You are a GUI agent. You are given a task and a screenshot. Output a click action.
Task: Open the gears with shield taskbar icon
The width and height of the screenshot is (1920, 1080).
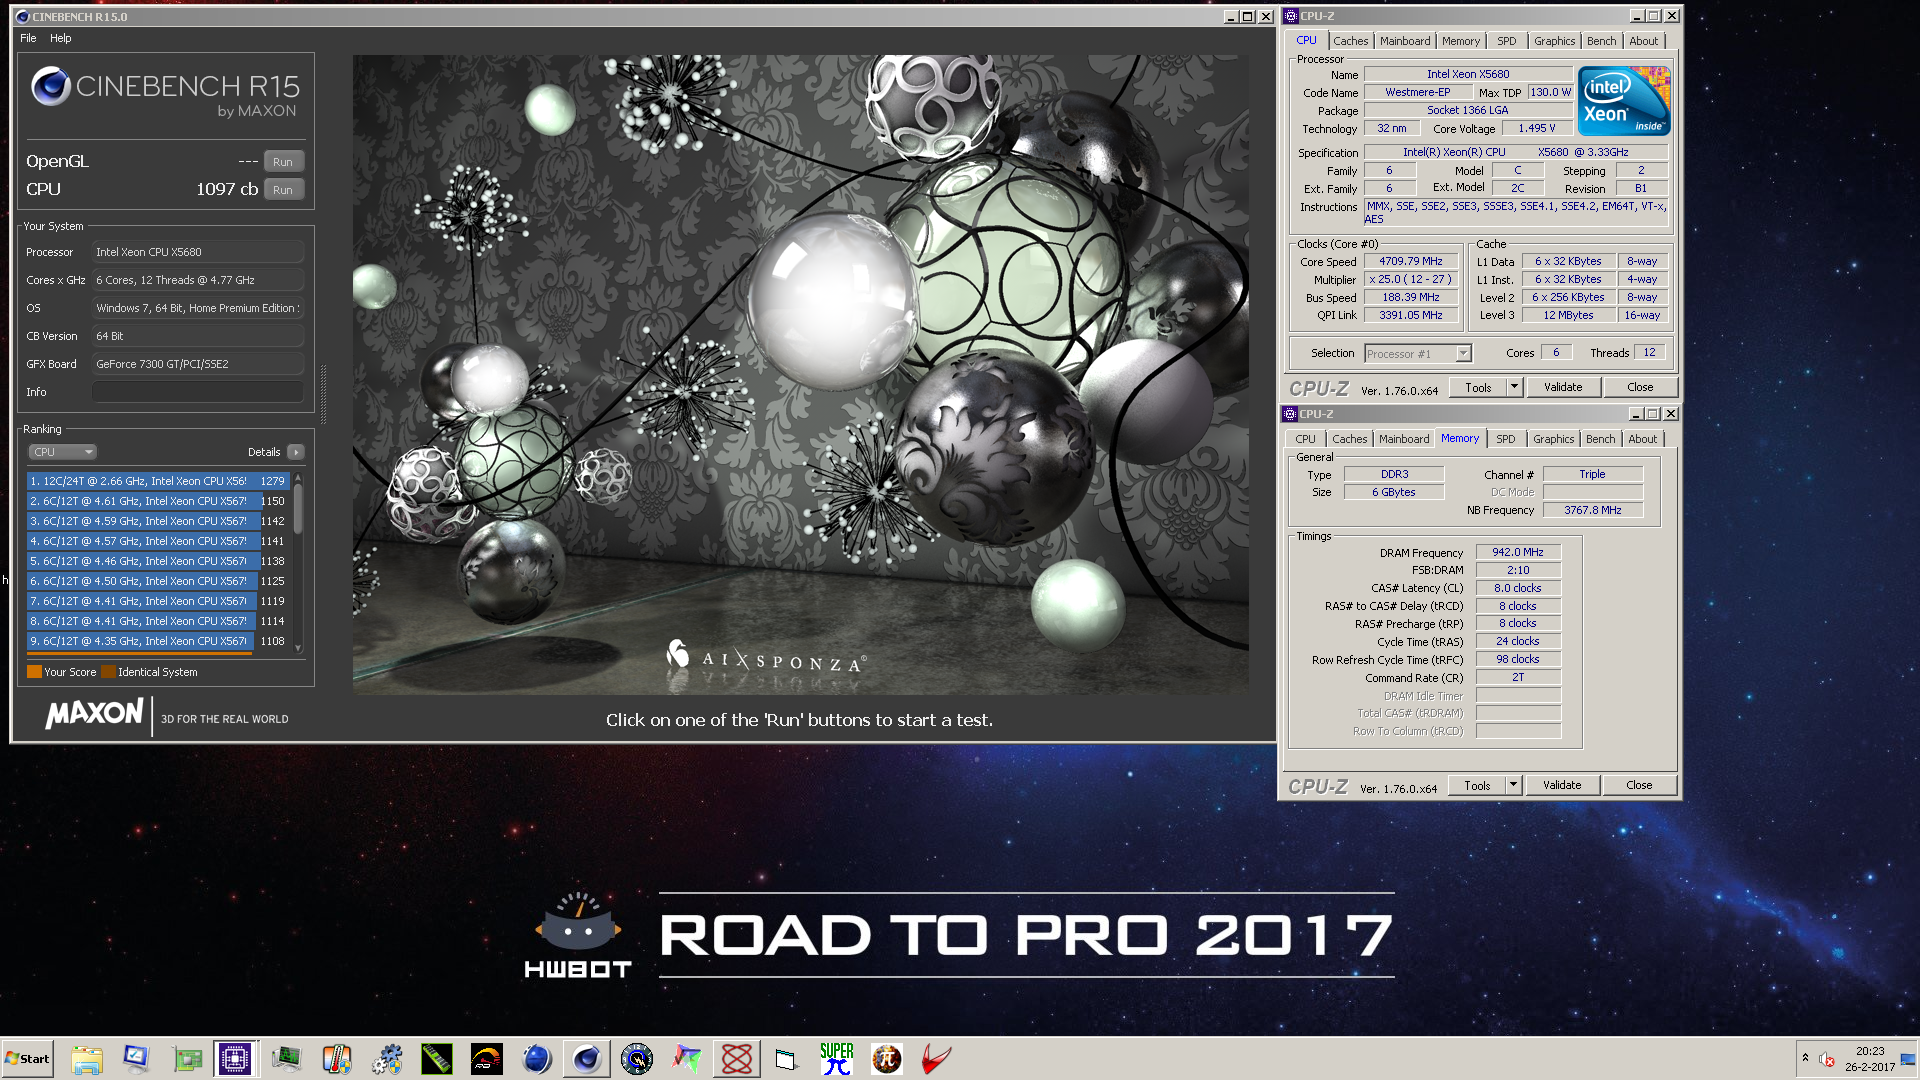[x=387, y=1059]
